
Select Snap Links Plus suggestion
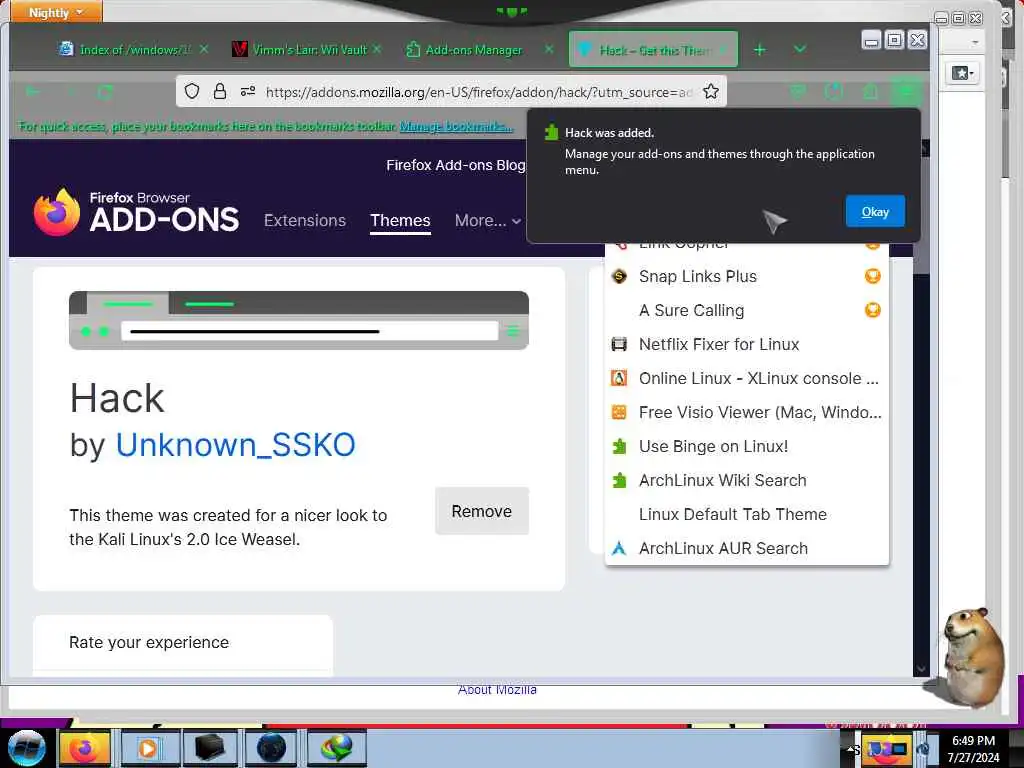tap(746, 276)
